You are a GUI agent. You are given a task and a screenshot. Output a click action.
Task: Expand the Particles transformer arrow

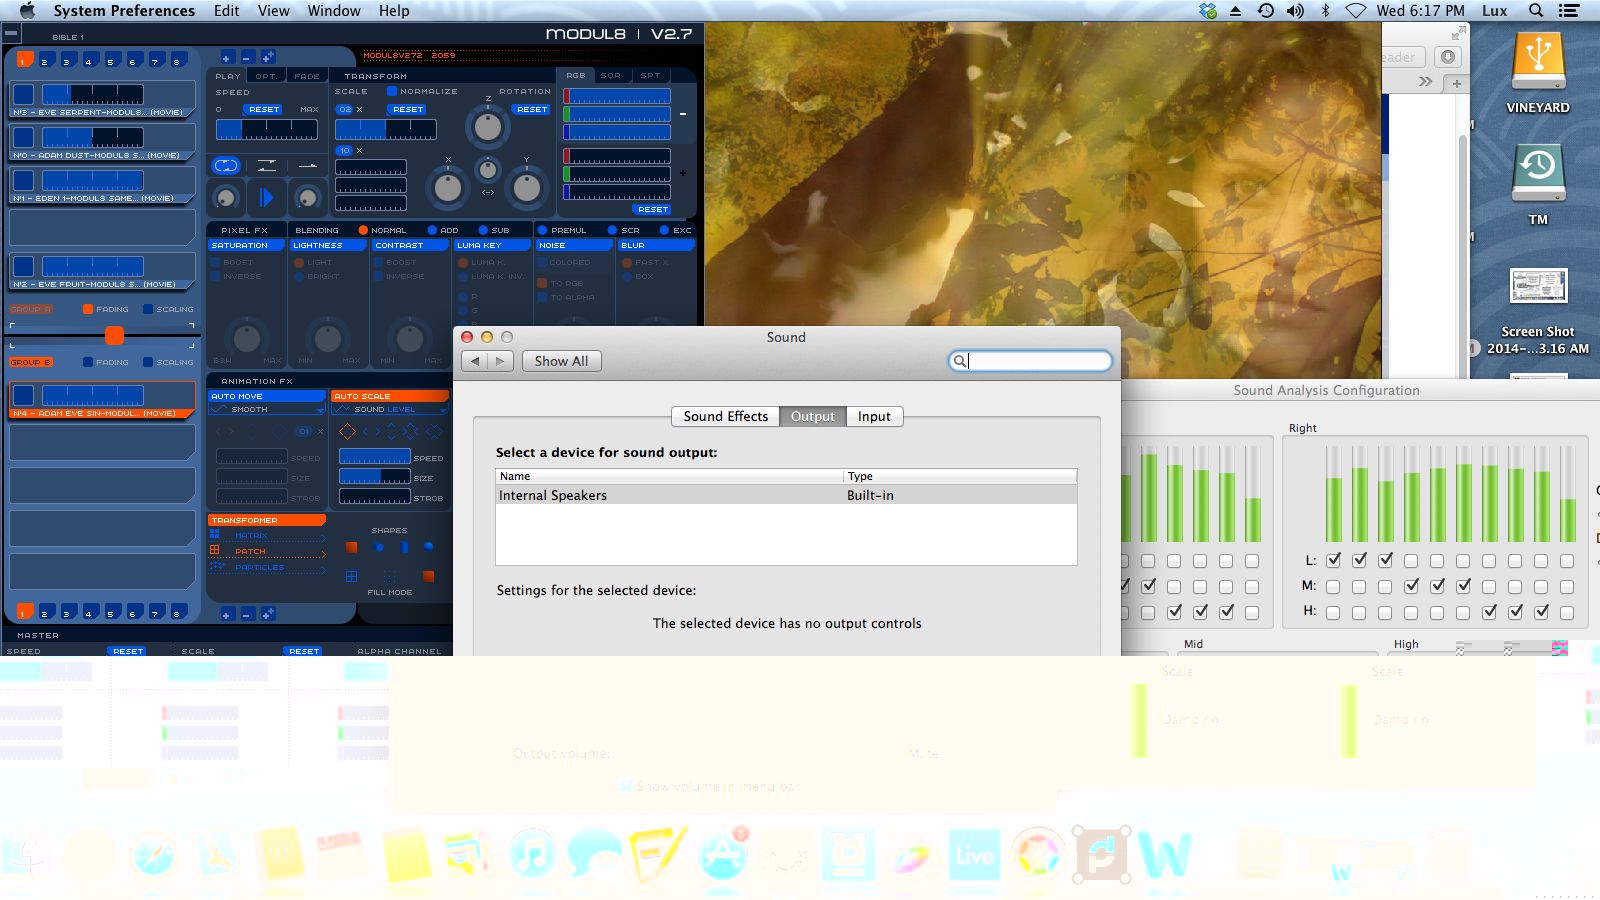323,568
